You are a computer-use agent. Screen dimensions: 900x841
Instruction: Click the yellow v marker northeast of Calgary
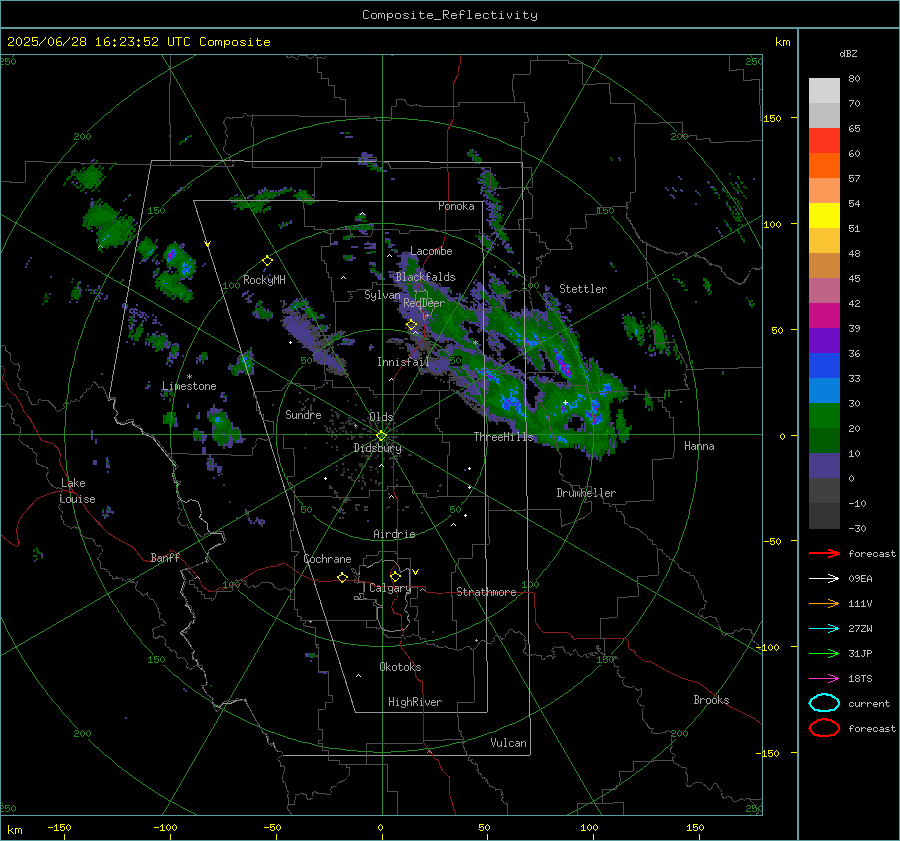click(x=416, y=572)
